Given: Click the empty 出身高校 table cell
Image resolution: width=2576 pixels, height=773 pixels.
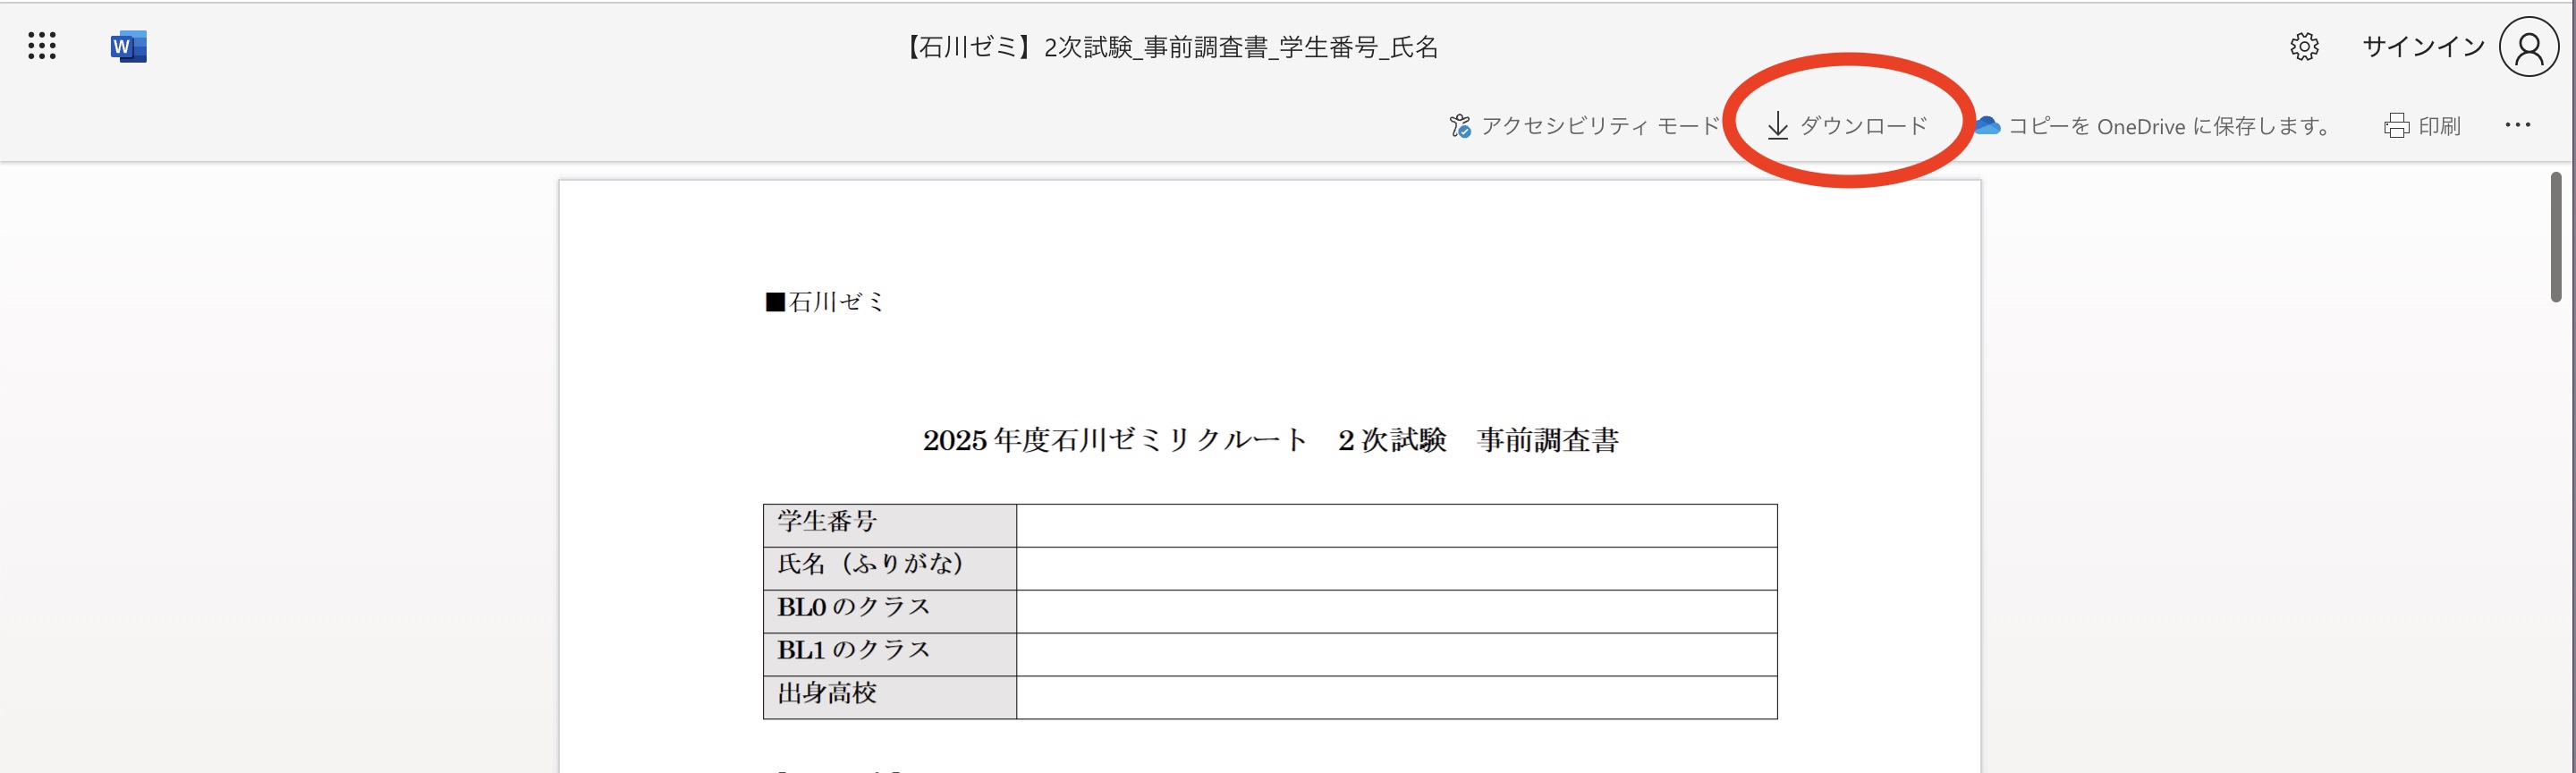Looking at the screenshot, I should click(1396, 697).
